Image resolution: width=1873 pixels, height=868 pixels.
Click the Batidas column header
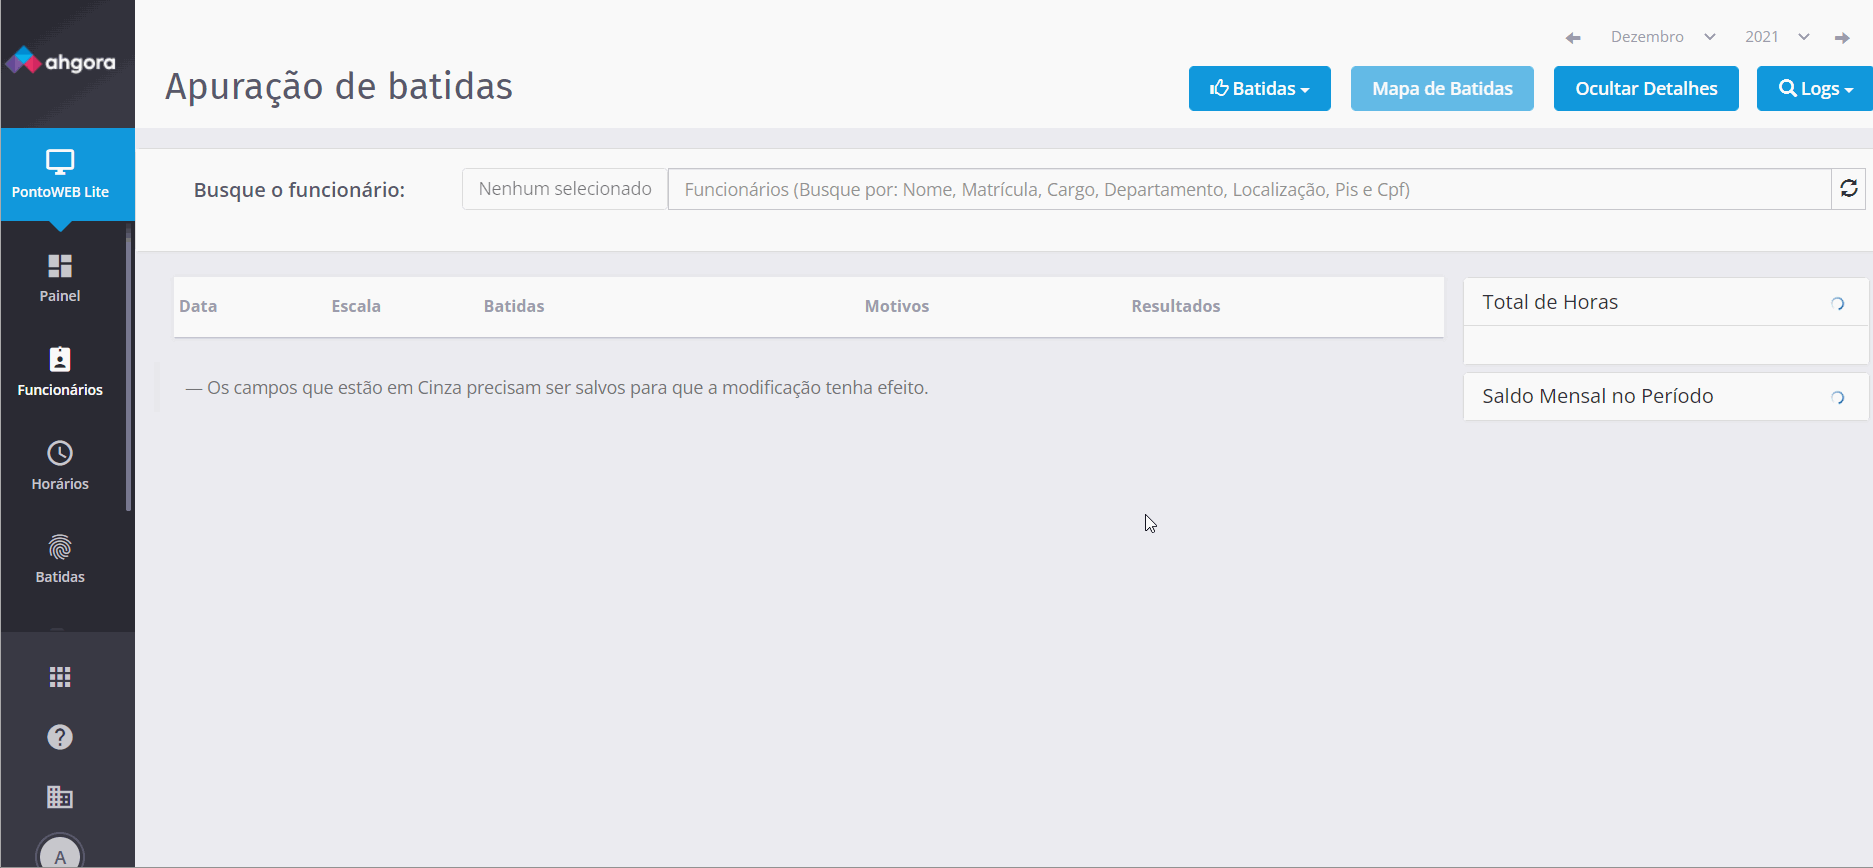pos(514,306)
